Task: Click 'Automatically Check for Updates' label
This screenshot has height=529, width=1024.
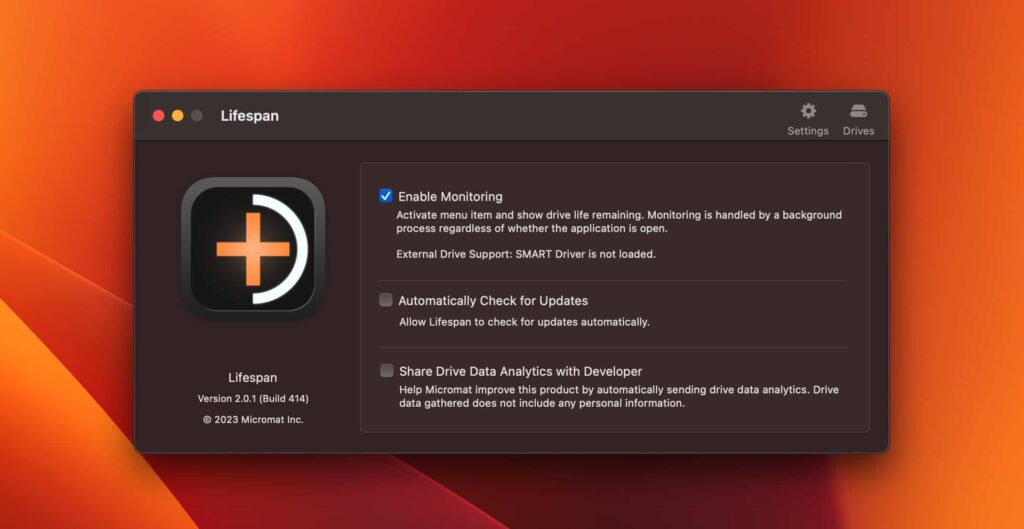Action: [493, 301]
